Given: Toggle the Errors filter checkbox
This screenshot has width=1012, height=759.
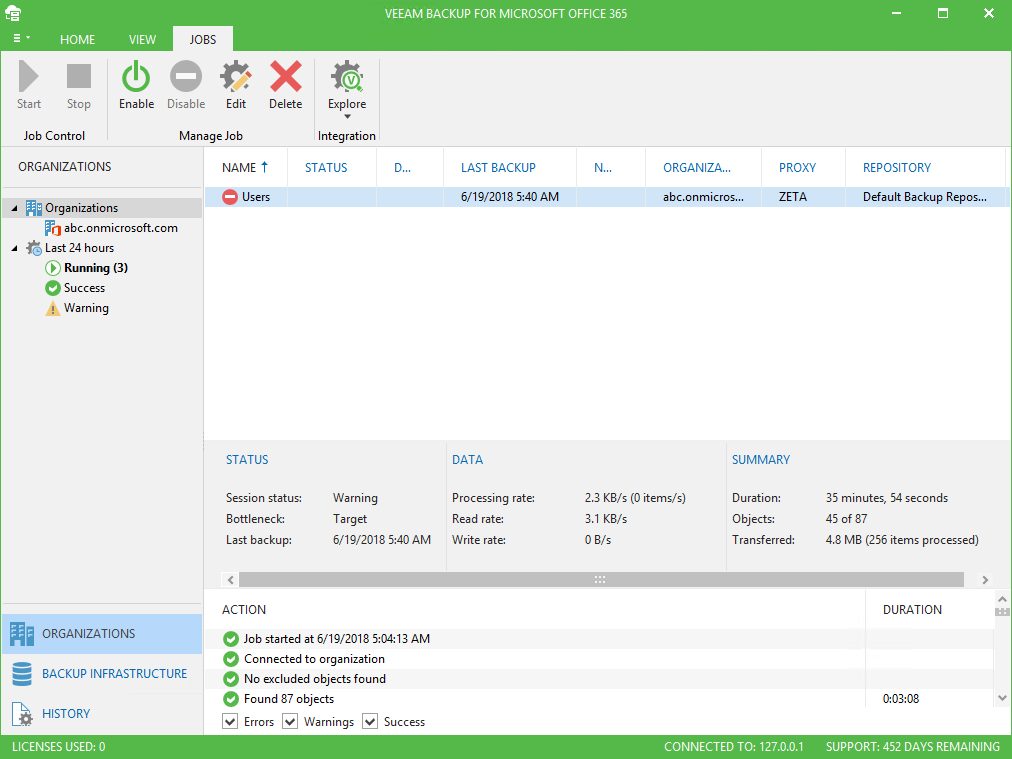Looking at the screenshot, I should click(x=230, y=722).
